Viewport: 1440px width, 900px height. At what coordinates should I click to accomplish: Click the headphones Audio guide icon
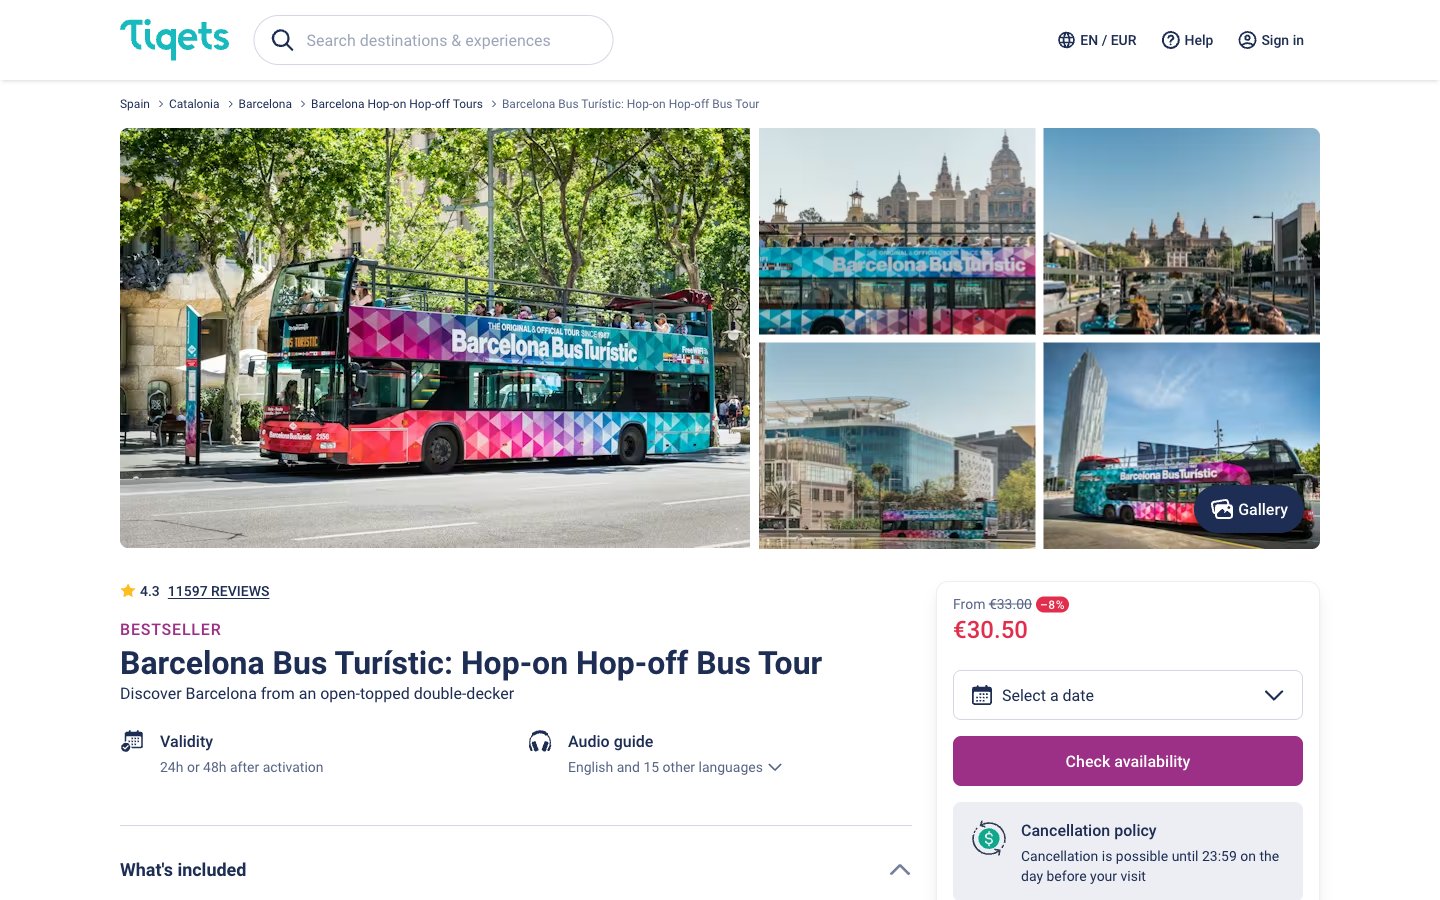click(540, 742)
